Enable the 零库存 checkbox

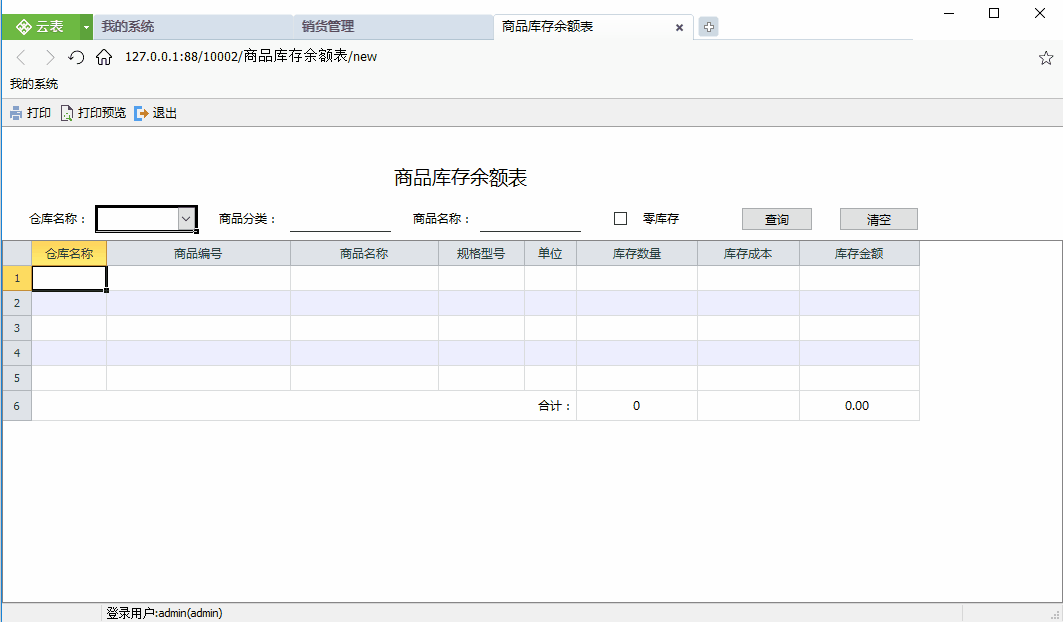click(620, 218)
